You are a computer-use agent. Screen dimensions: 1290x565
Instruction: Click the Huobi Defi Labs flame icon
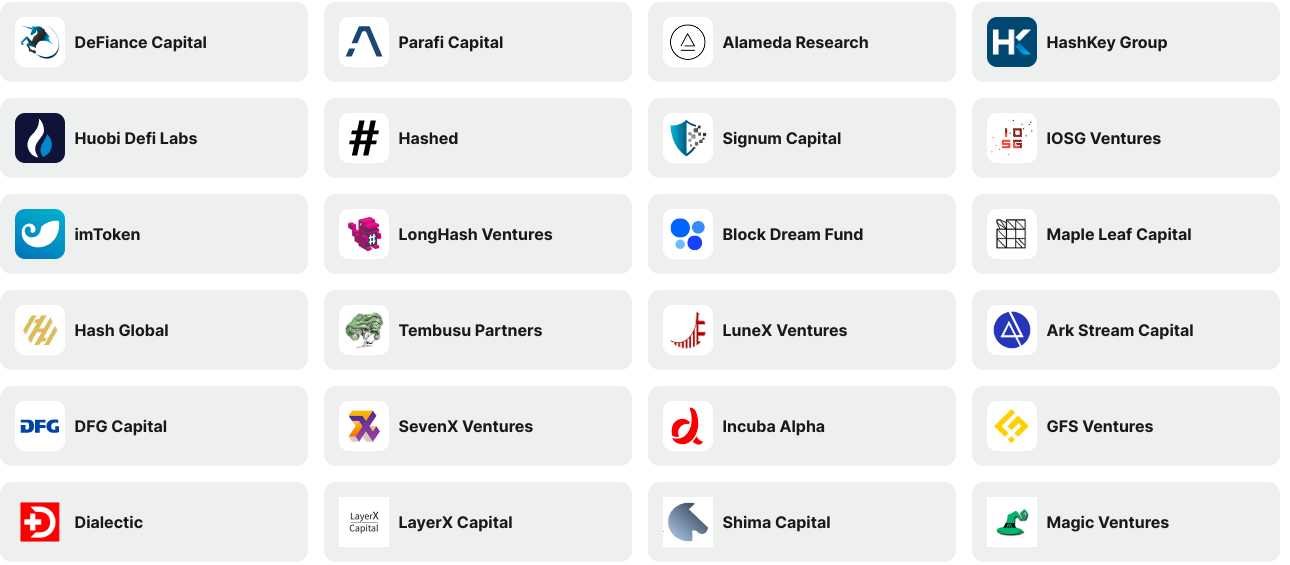pos(40,138)
